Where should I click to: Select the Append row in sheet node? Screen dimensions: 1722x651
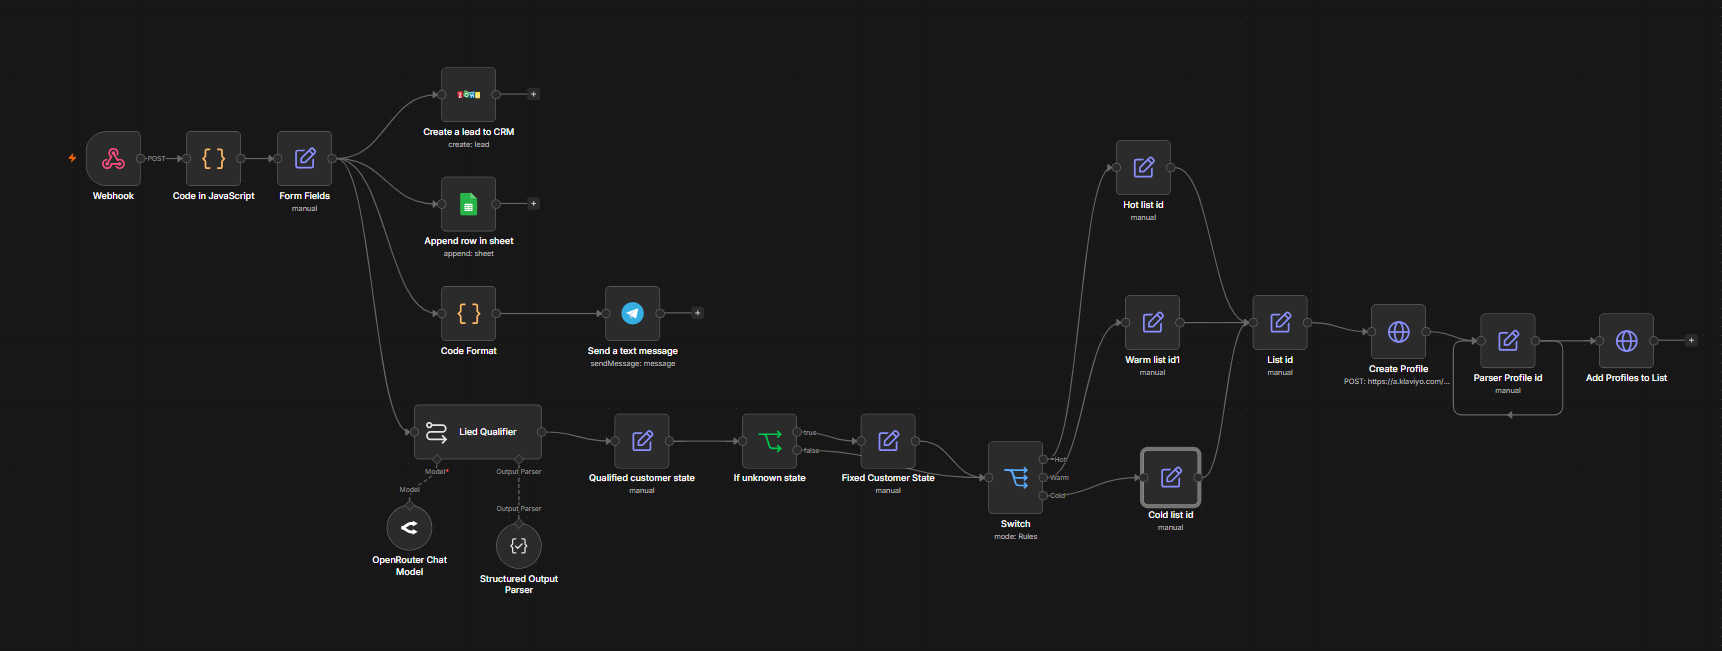(x=468, y=204)
